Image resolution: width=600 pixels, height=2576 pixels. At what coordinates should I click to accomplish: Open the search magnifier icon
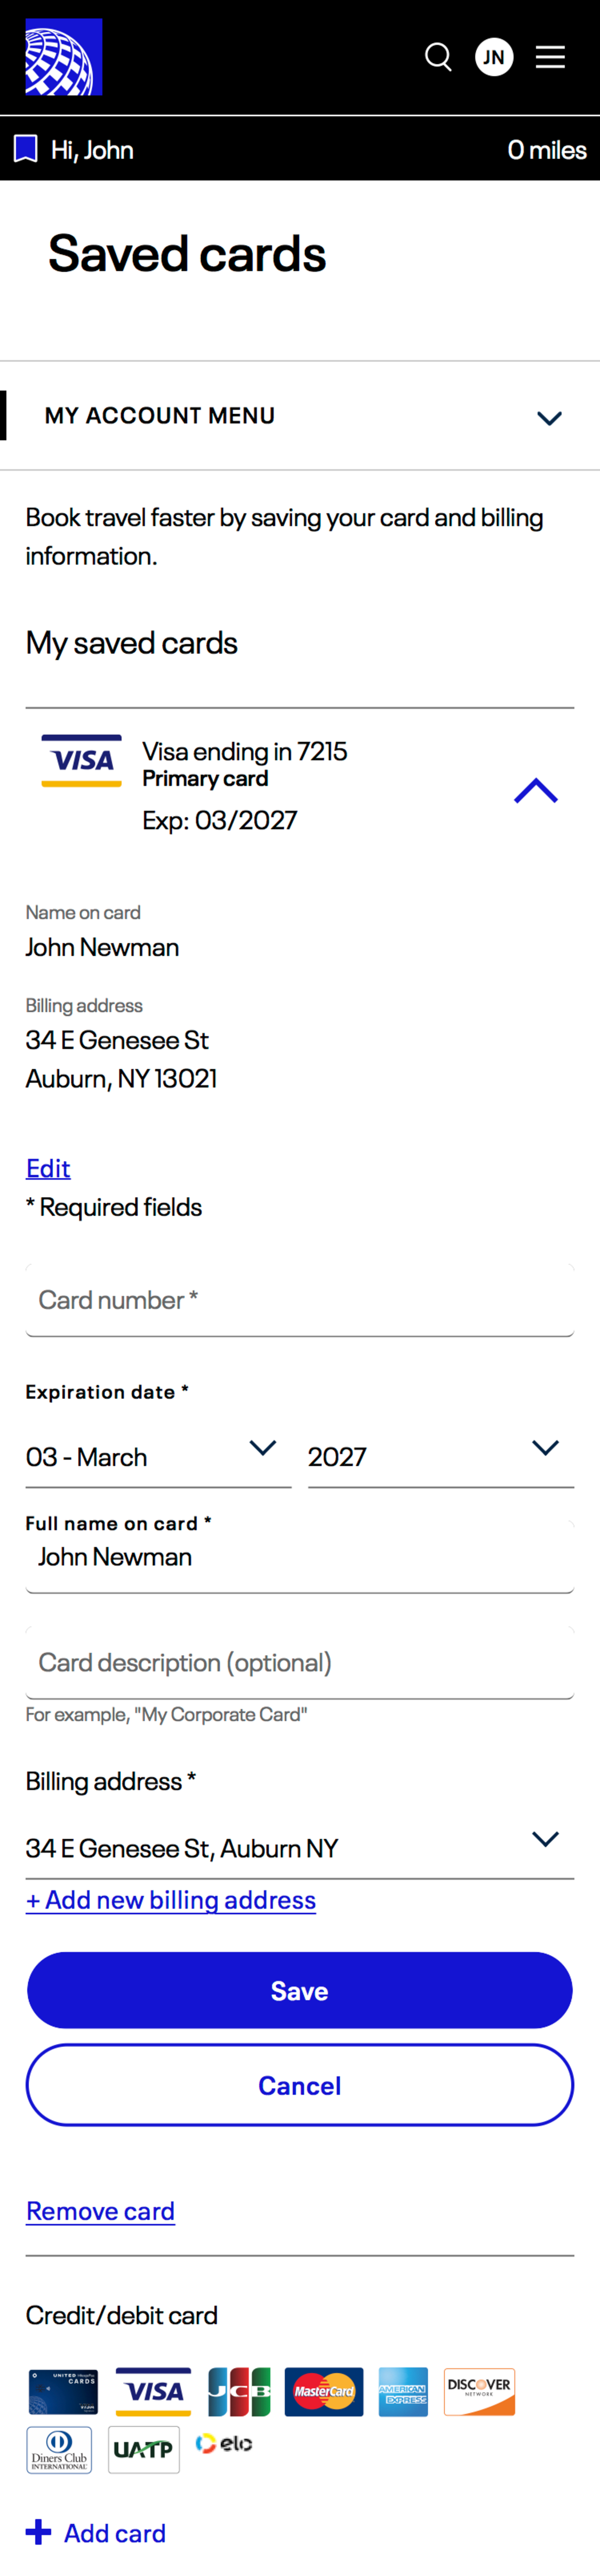click(438, 57)
